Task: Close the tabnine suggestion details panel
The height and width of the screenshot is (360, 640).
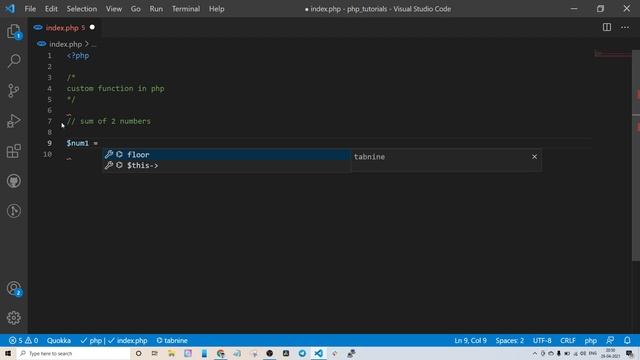Action: [x=534, y=157]
